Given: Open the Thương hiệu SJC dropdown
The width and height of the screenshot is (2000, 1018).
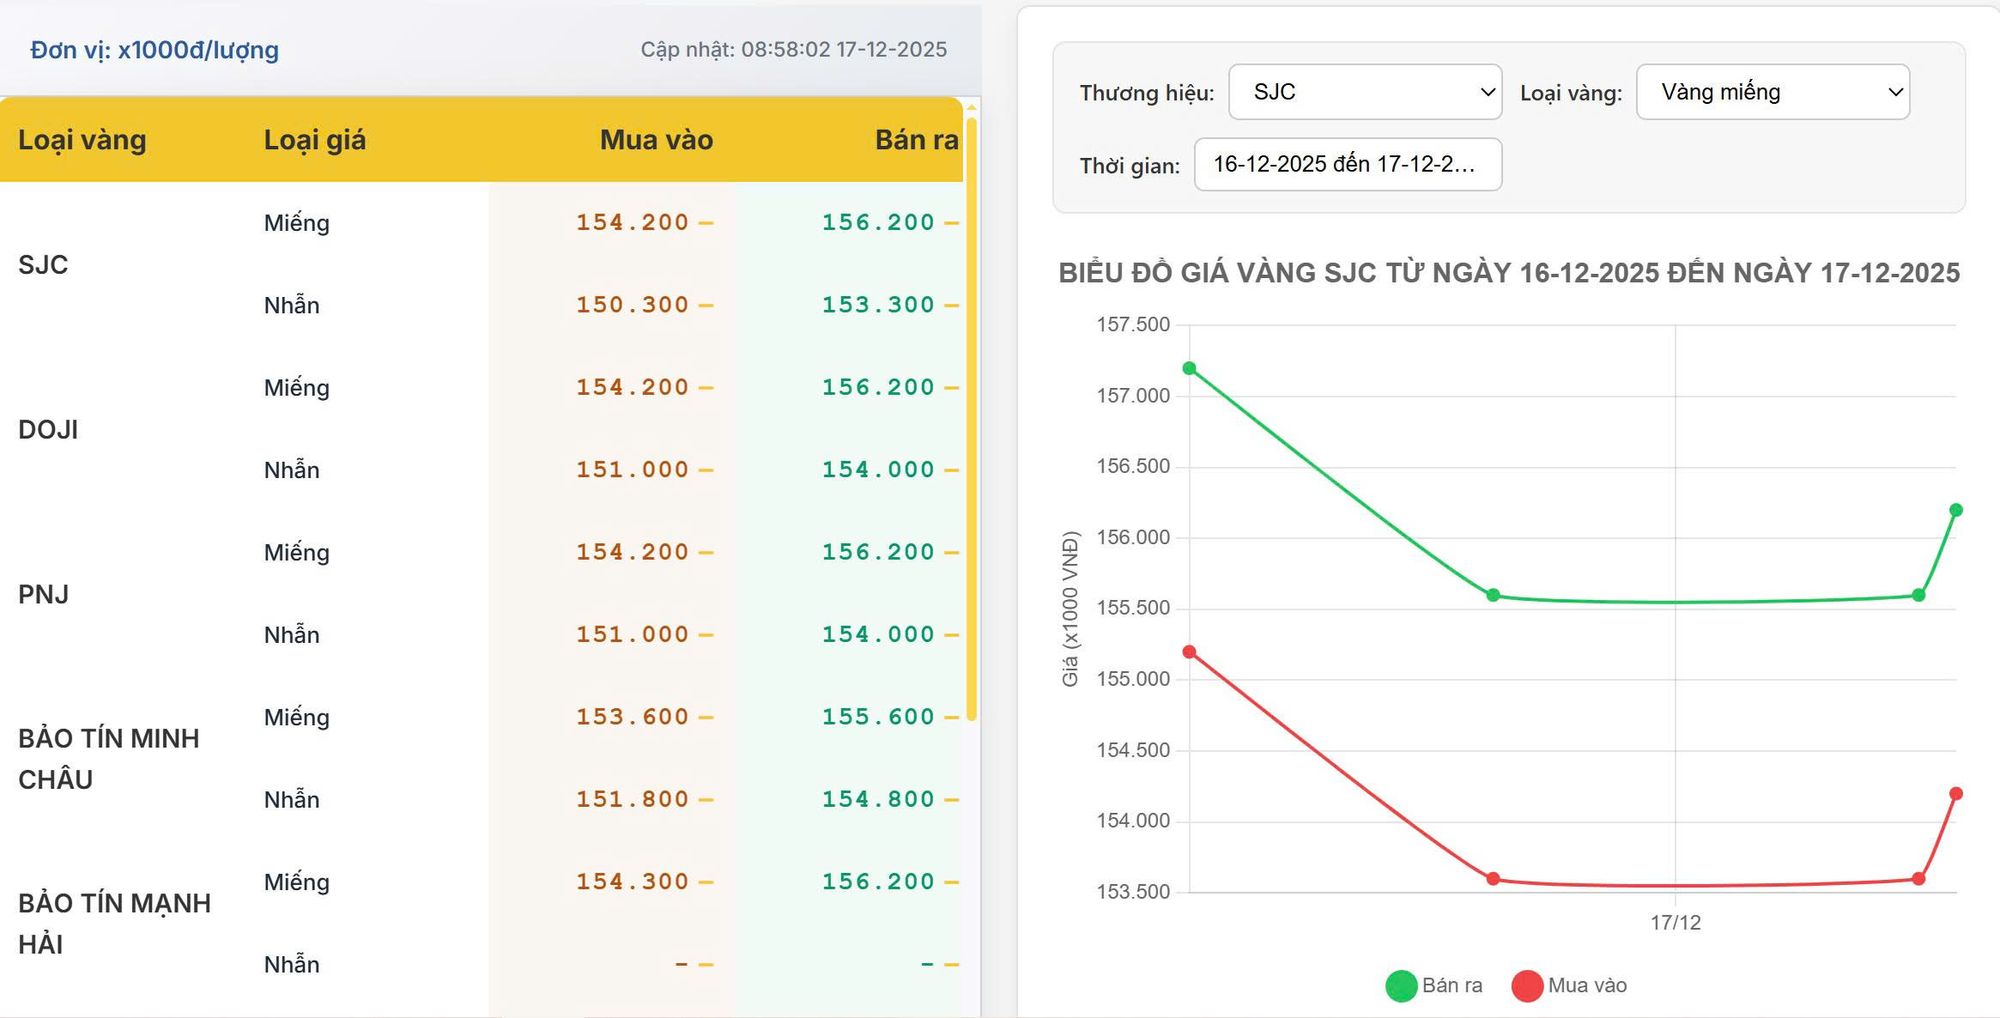Looking at the screenshot, I should point(1364,92).
